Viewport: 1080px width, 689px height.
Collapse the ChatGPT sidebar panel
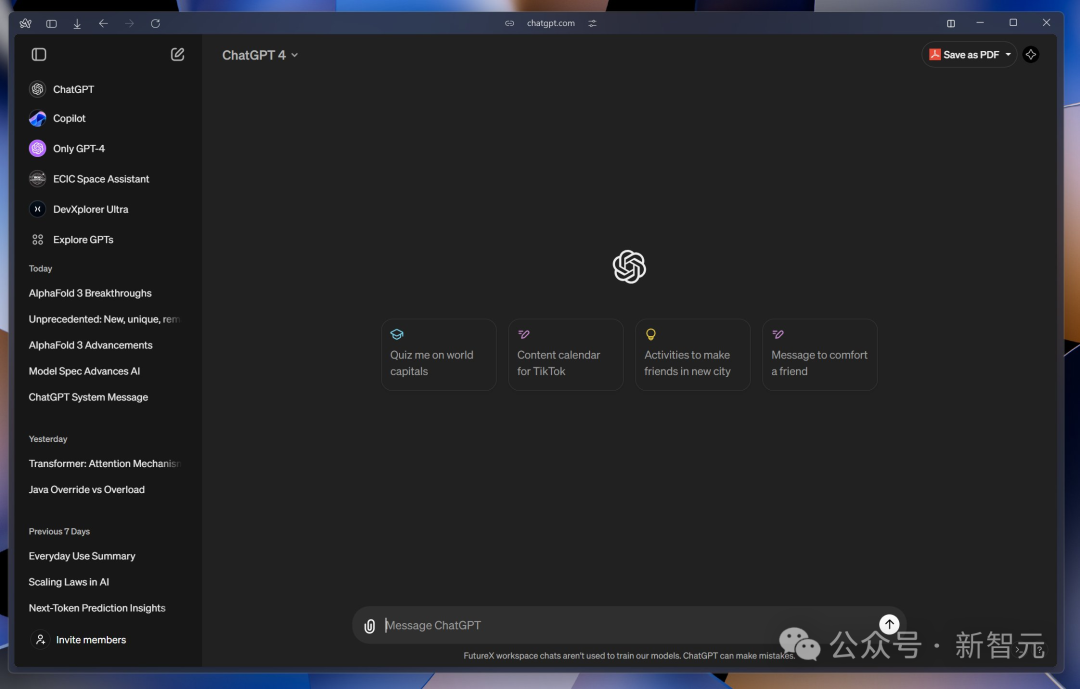39,55
